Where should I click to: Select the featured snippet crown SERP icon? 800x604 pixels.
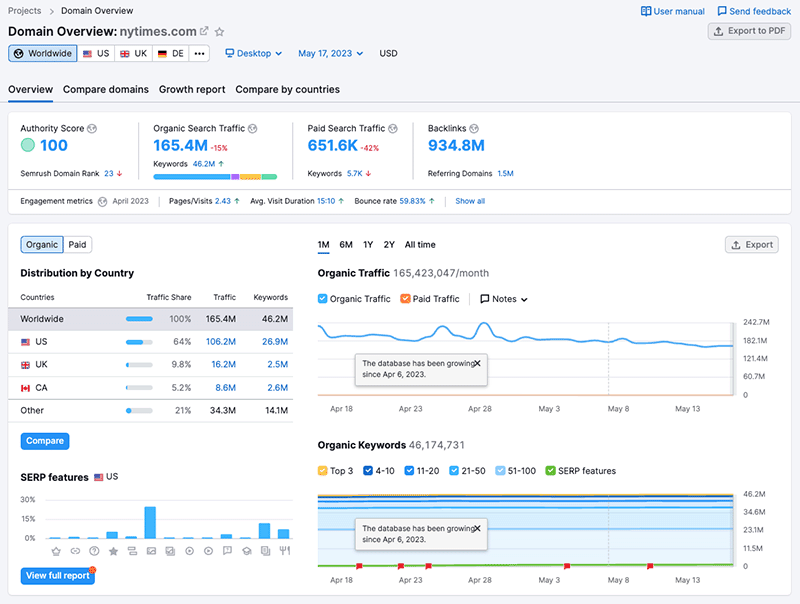56,551
